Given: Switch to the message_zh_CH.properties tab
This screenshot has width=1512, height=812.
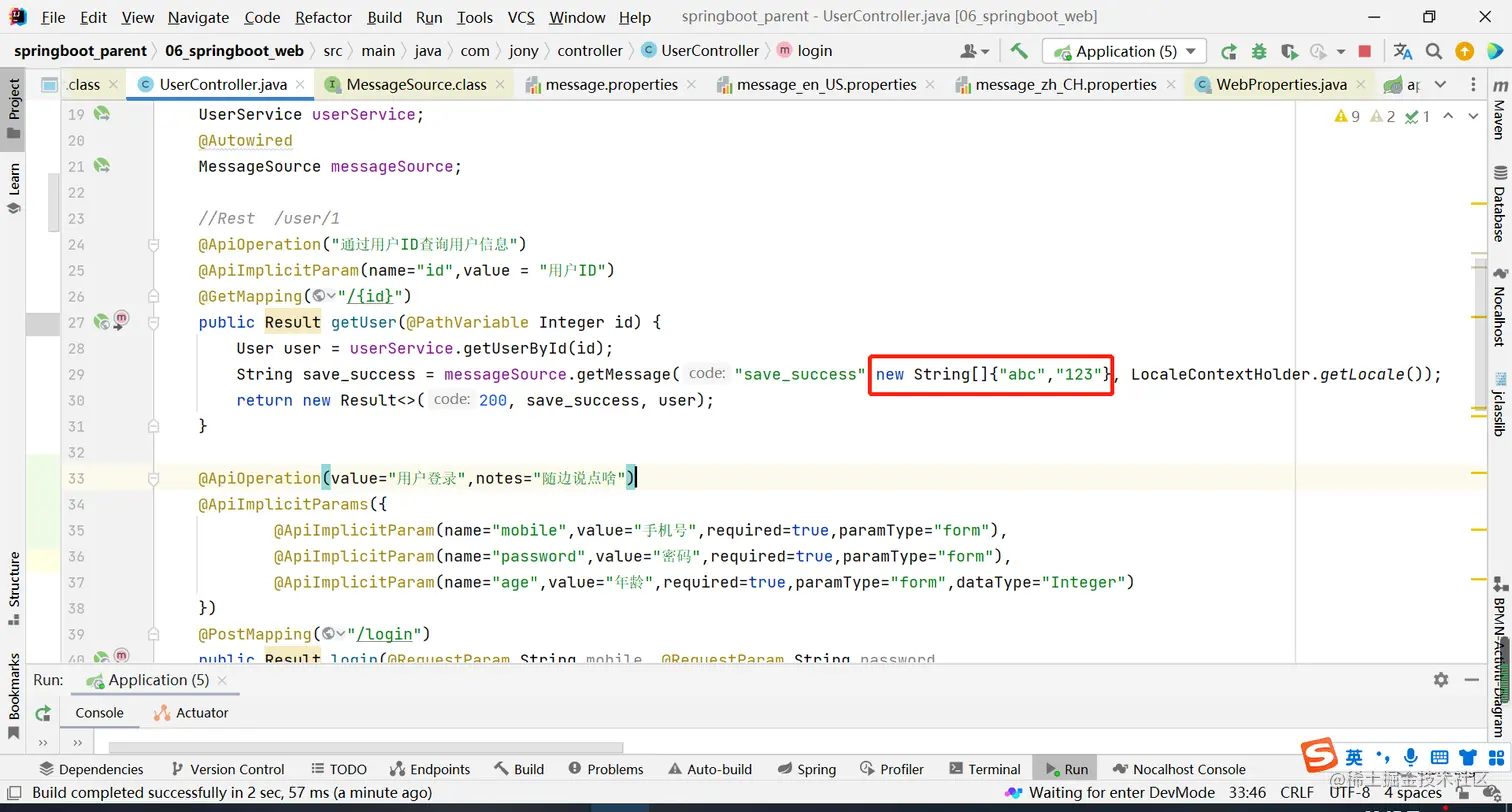Looking at the screenshot, I should [1065, 85].
